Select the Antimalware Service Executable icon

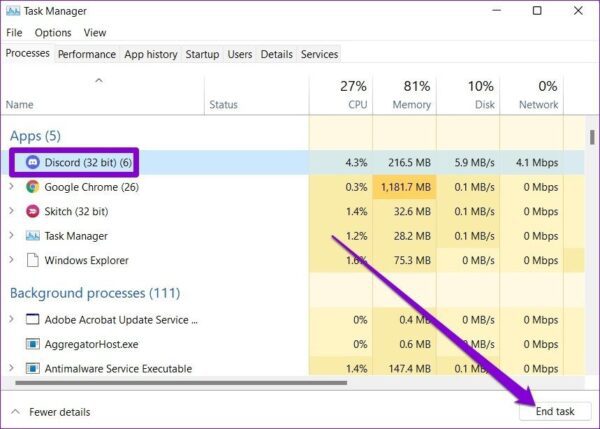point(33,368)
